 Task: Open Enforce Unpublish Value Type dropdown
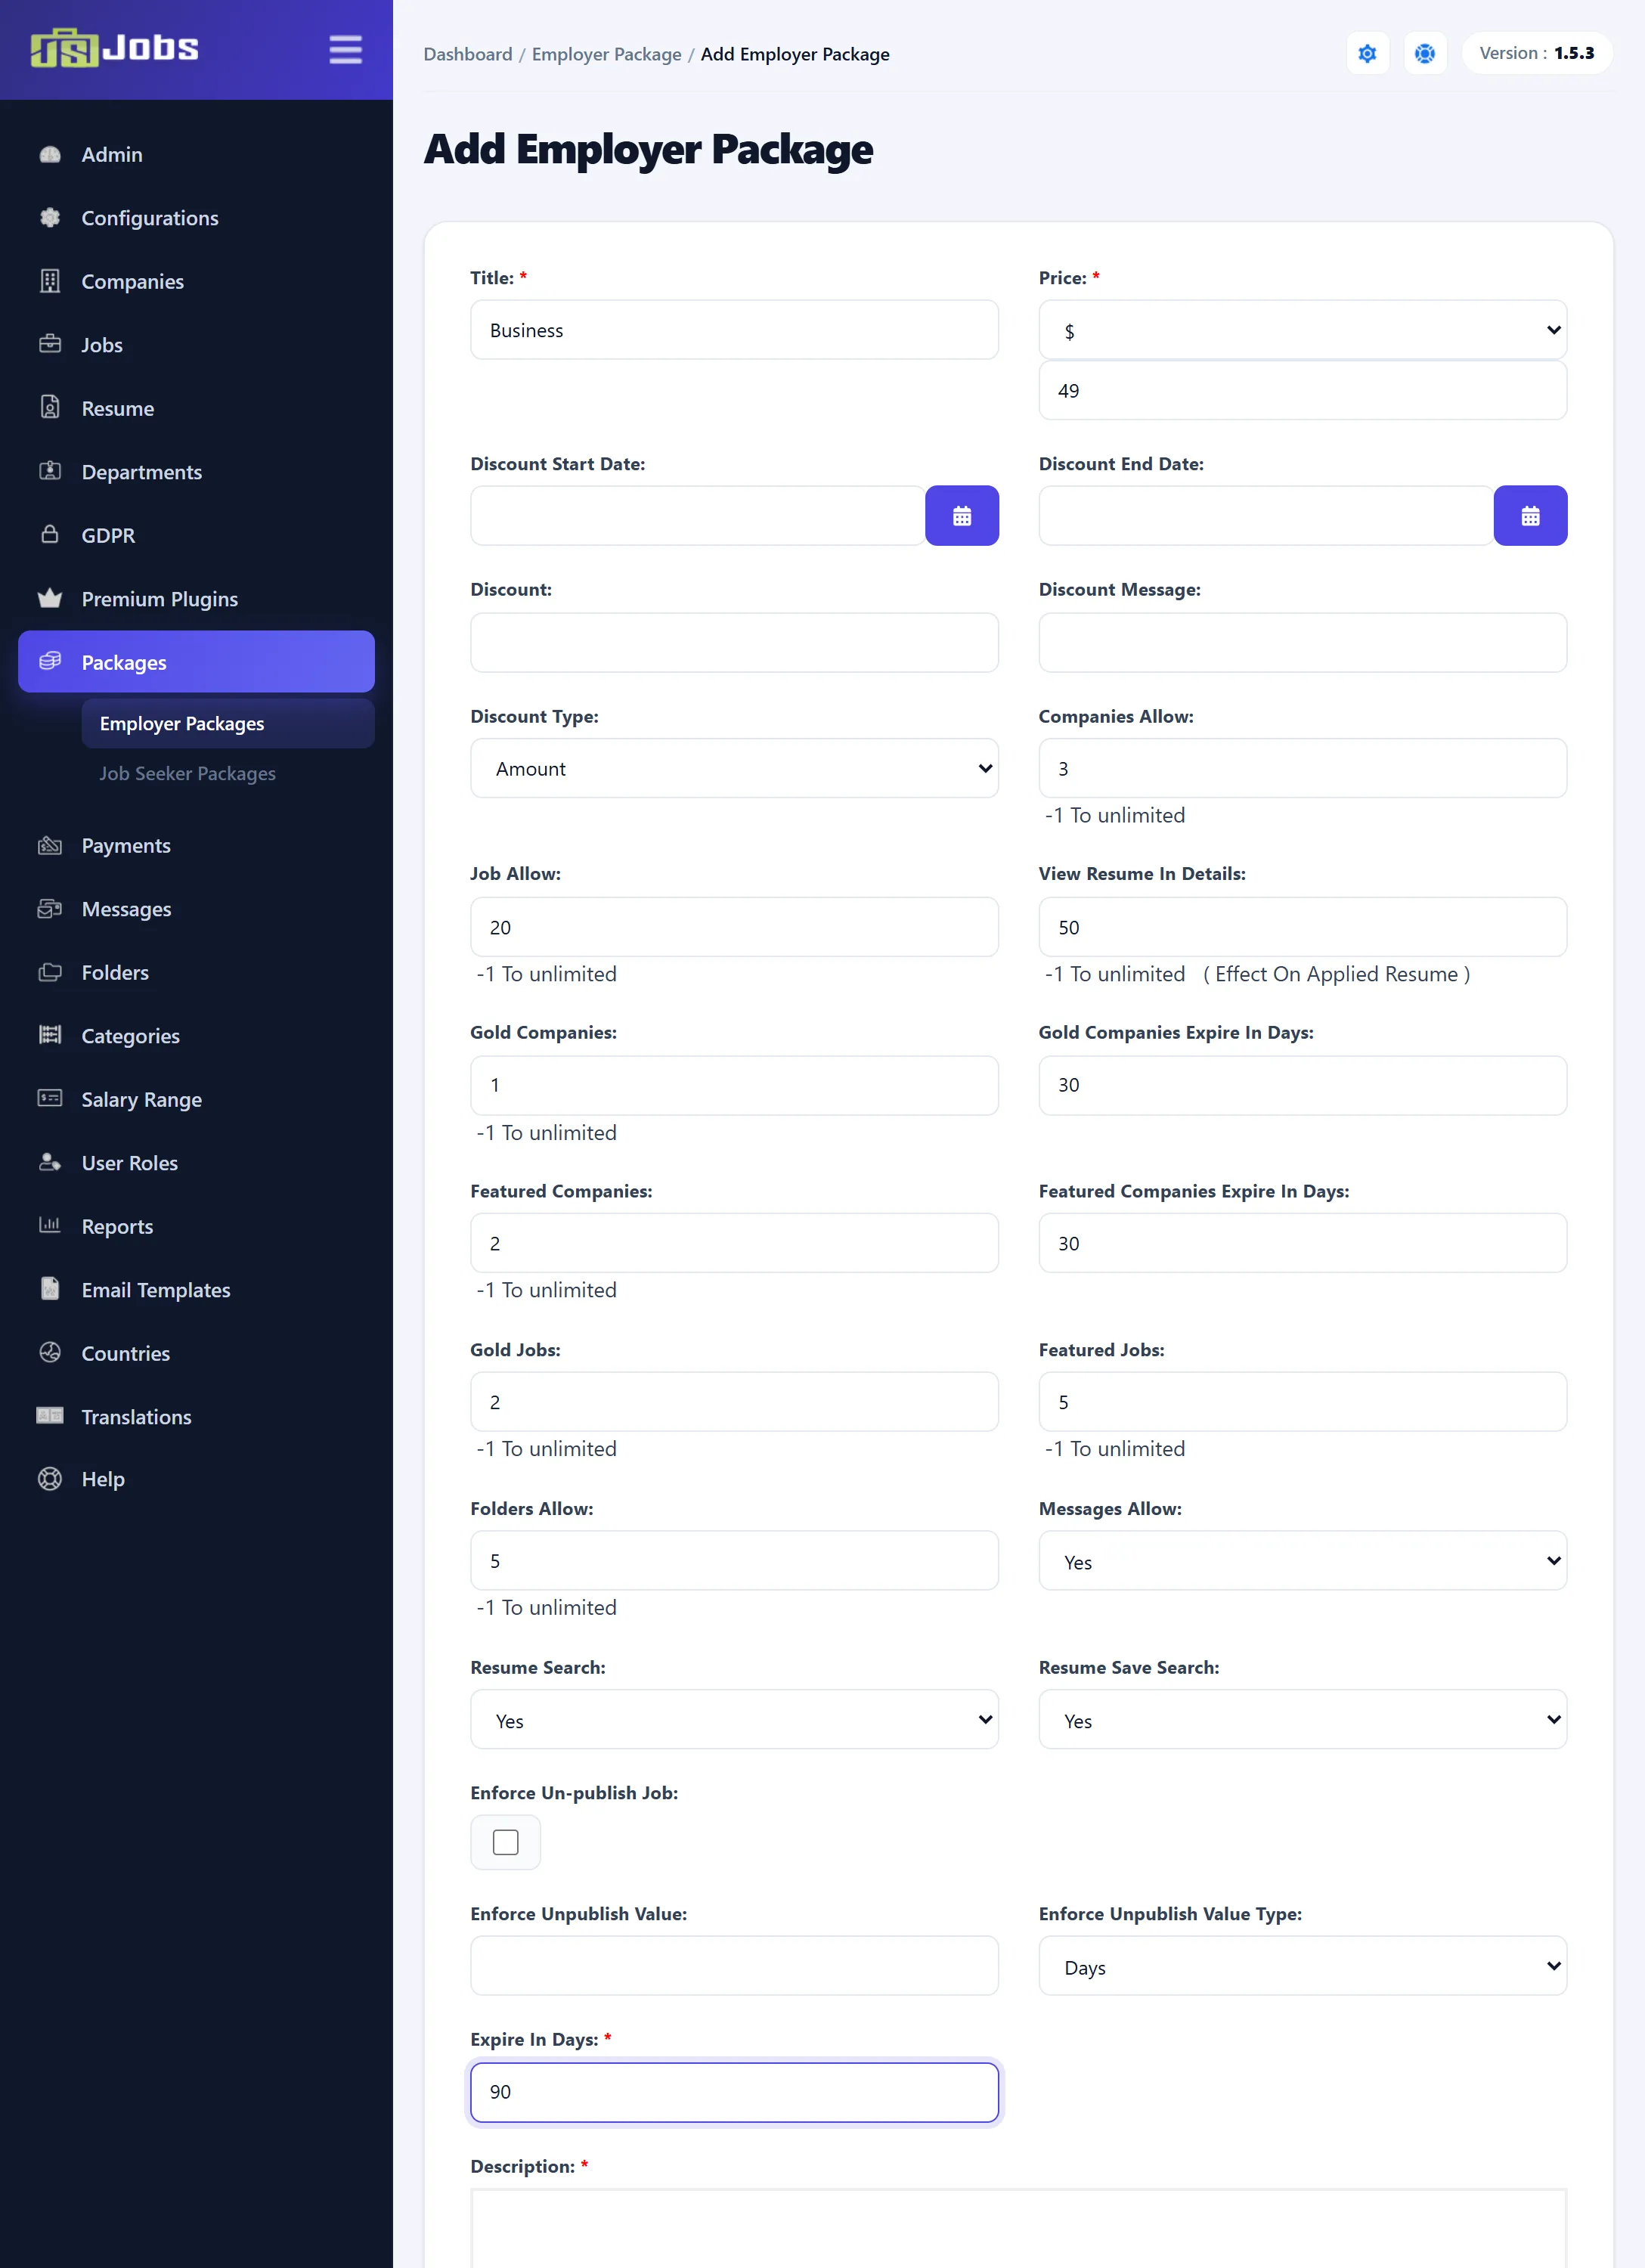(1302, 1966)
